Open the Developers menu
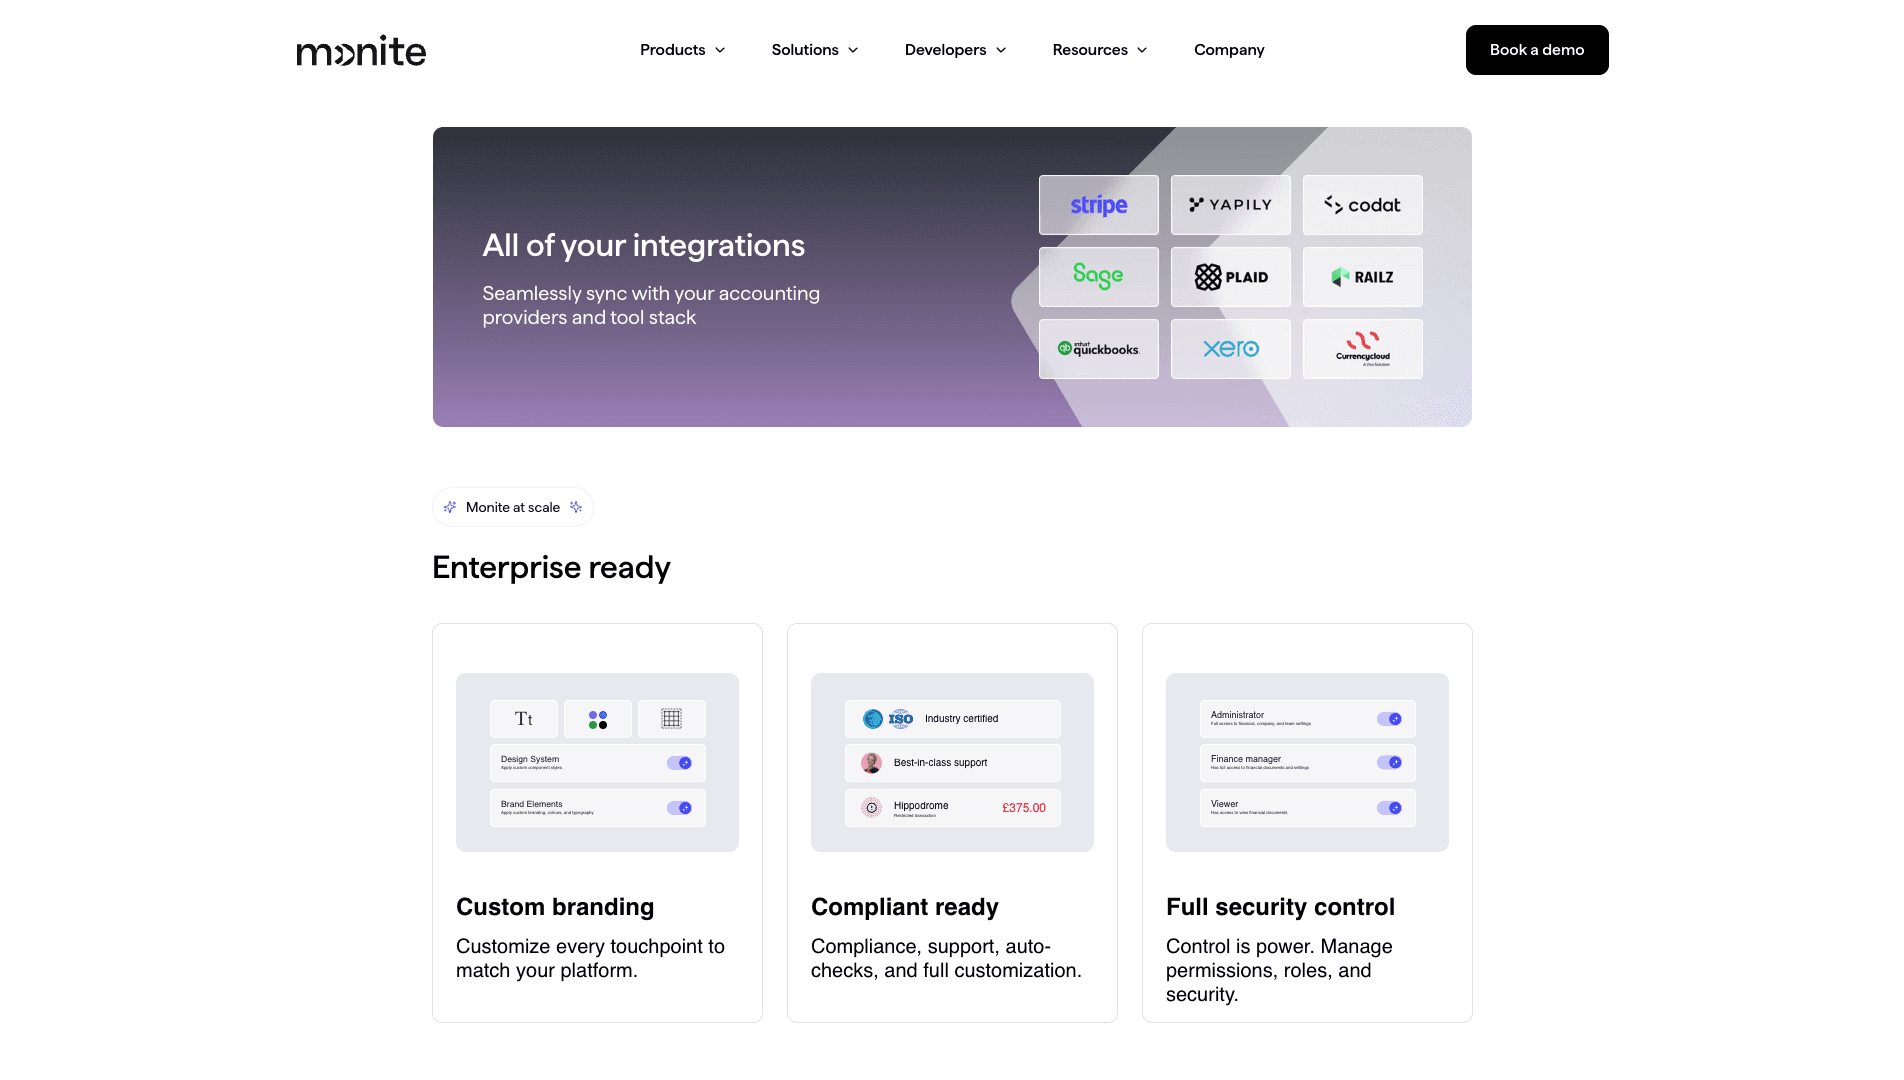Image resolution: width=1904 pixels, height=1080 pixels. click(x=955, y=50)
